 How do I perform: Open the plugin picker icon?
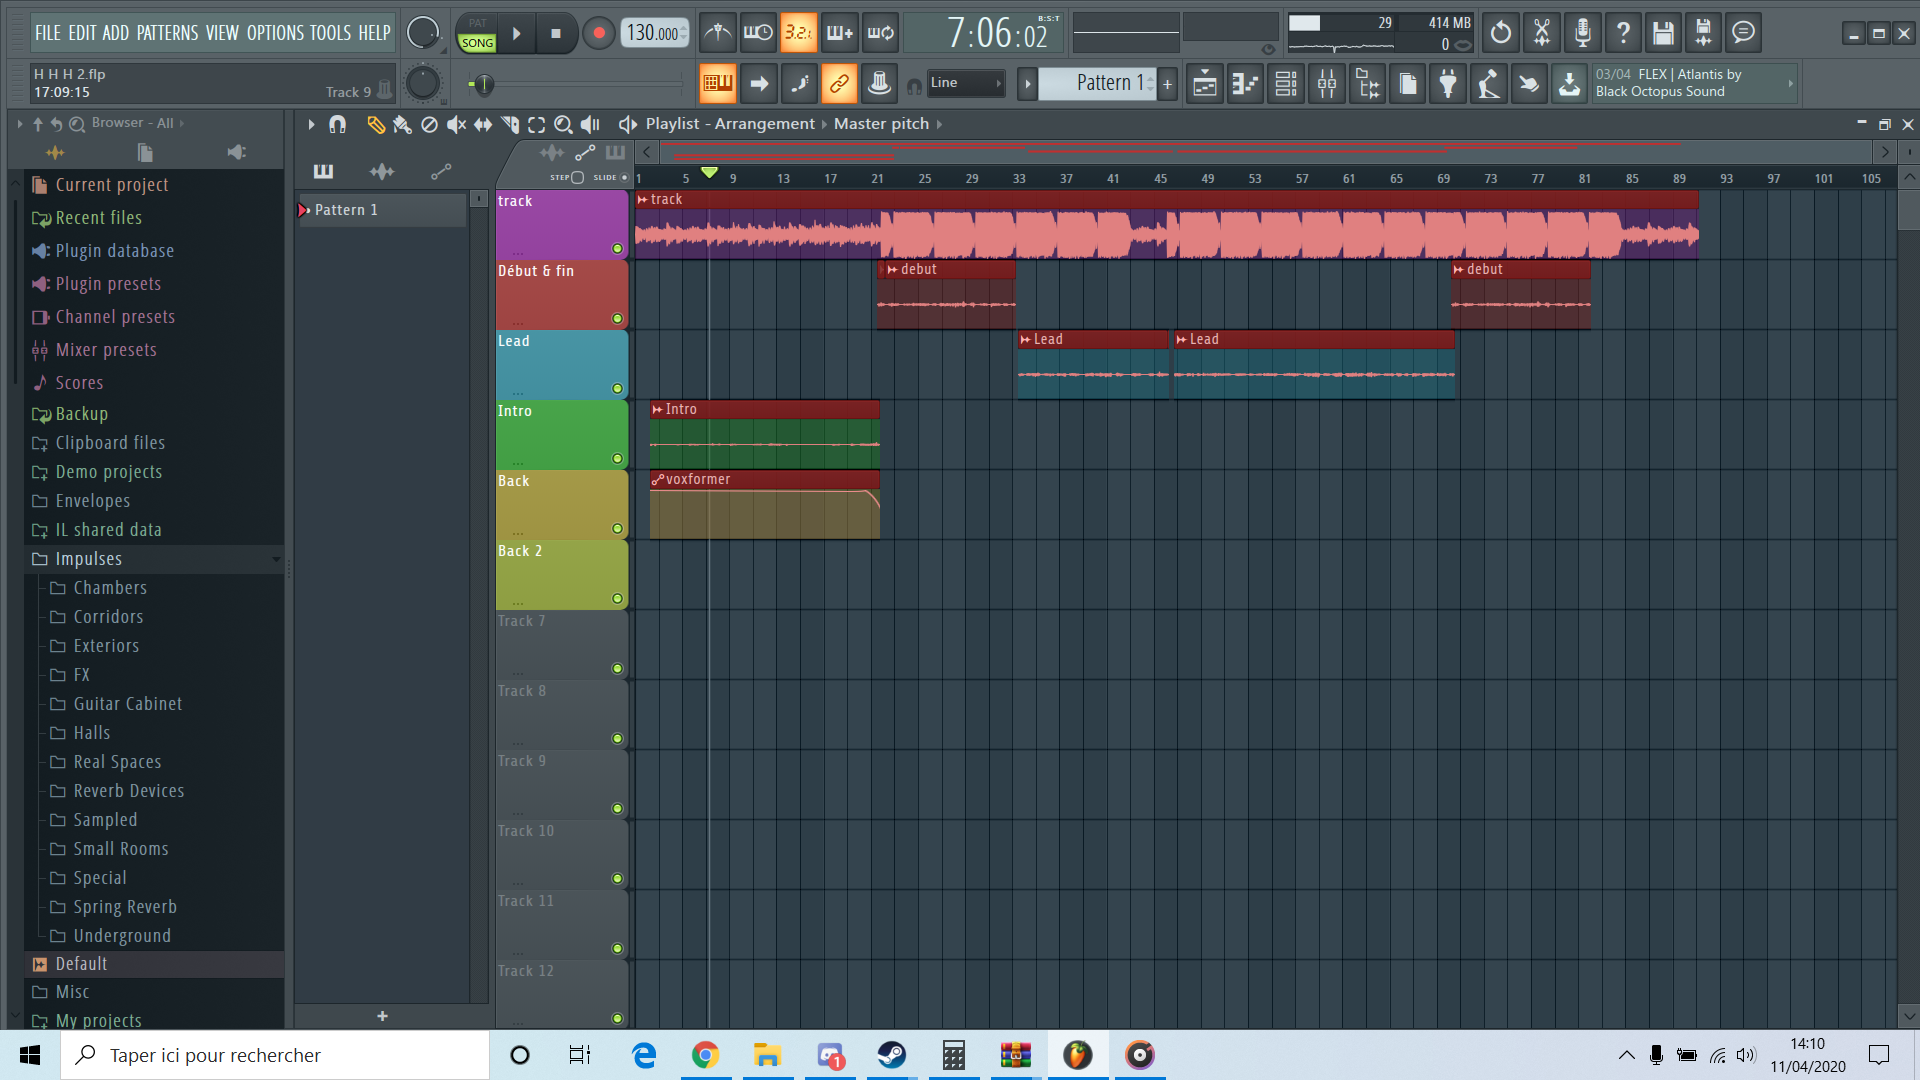[x=1448, y=85]
